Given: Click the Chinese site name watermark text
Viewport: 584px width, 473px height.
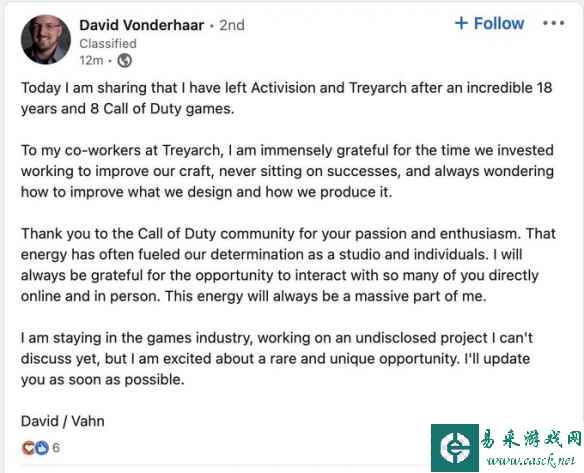Looking at the screenshot, I should coord(530,437).
